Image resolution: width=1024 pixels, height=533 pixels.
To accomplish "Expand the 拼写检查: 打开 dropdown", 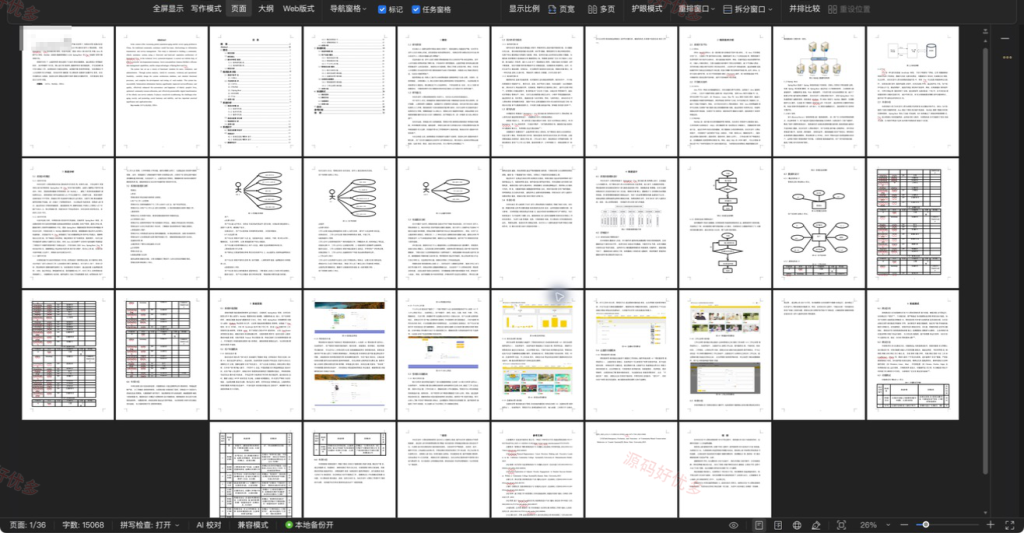I will [x=150, y=525].
